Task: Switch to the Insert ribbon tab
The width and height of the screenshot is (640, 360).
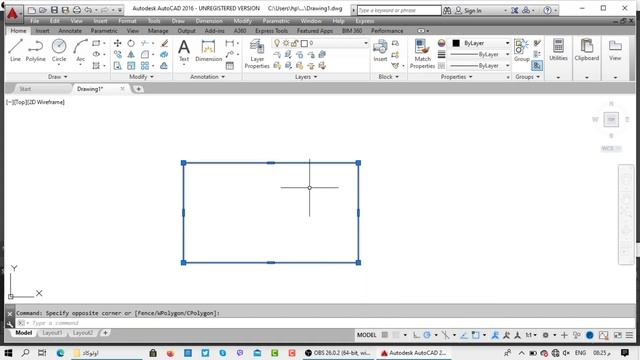Action: [42, 31]
